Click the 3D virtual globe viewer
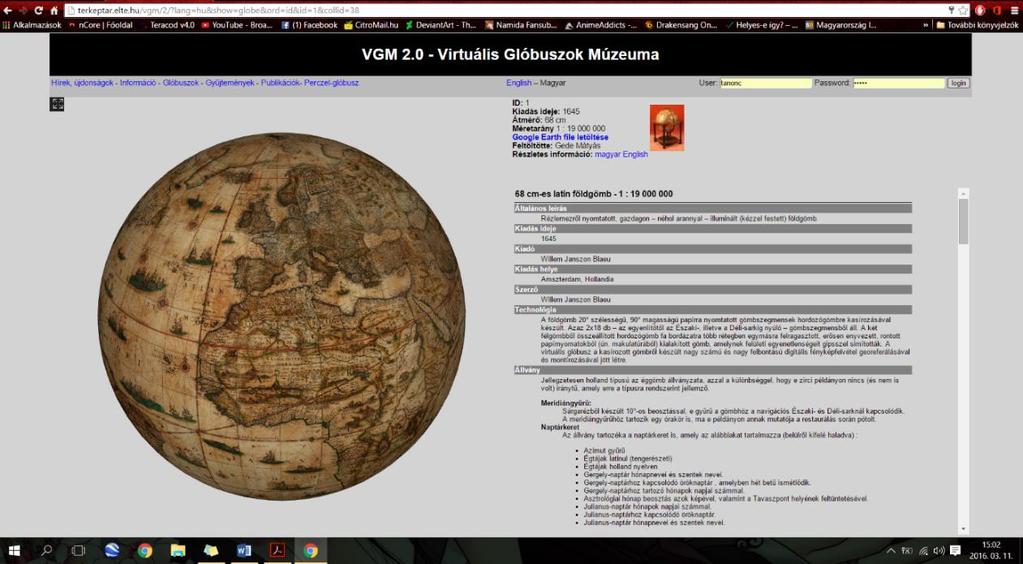The image size is (1023, 564). point(282,316)
